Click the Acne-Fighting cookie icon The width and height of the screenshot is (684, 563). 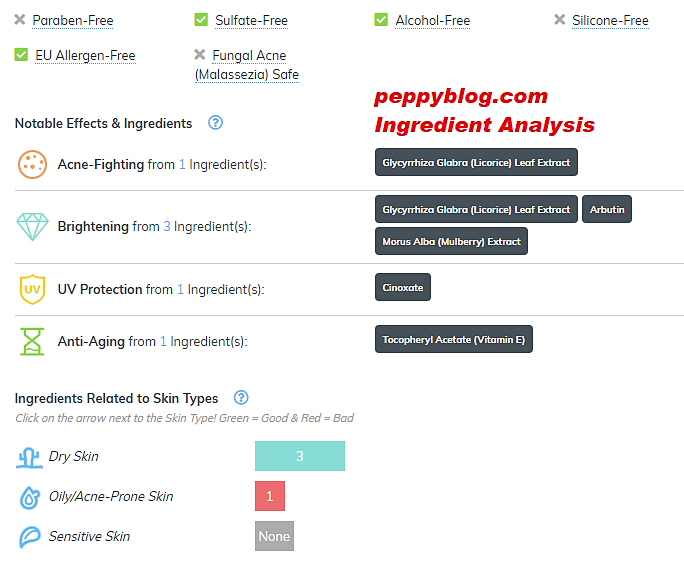coord(32,164)
